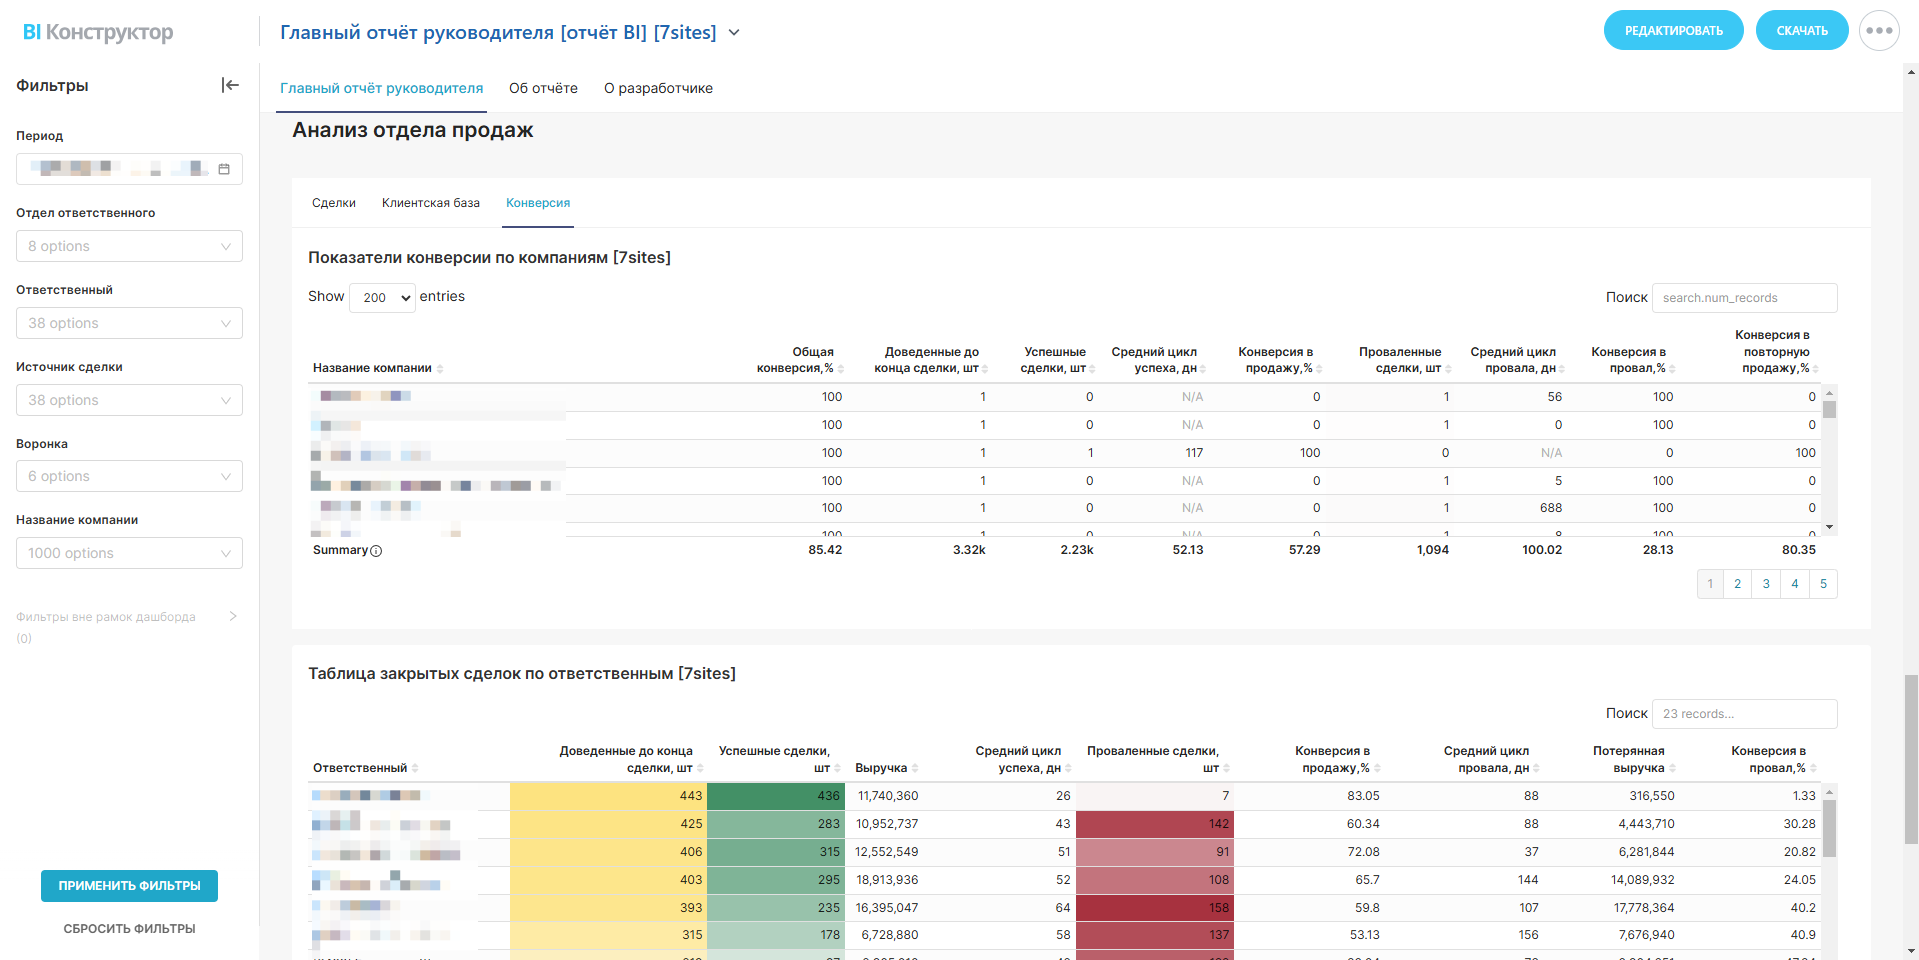The width and height of the screenshot is (1919, 960).
Task: Open Отдел ответственного filter dropdown
Action: (x=129, y=246)
